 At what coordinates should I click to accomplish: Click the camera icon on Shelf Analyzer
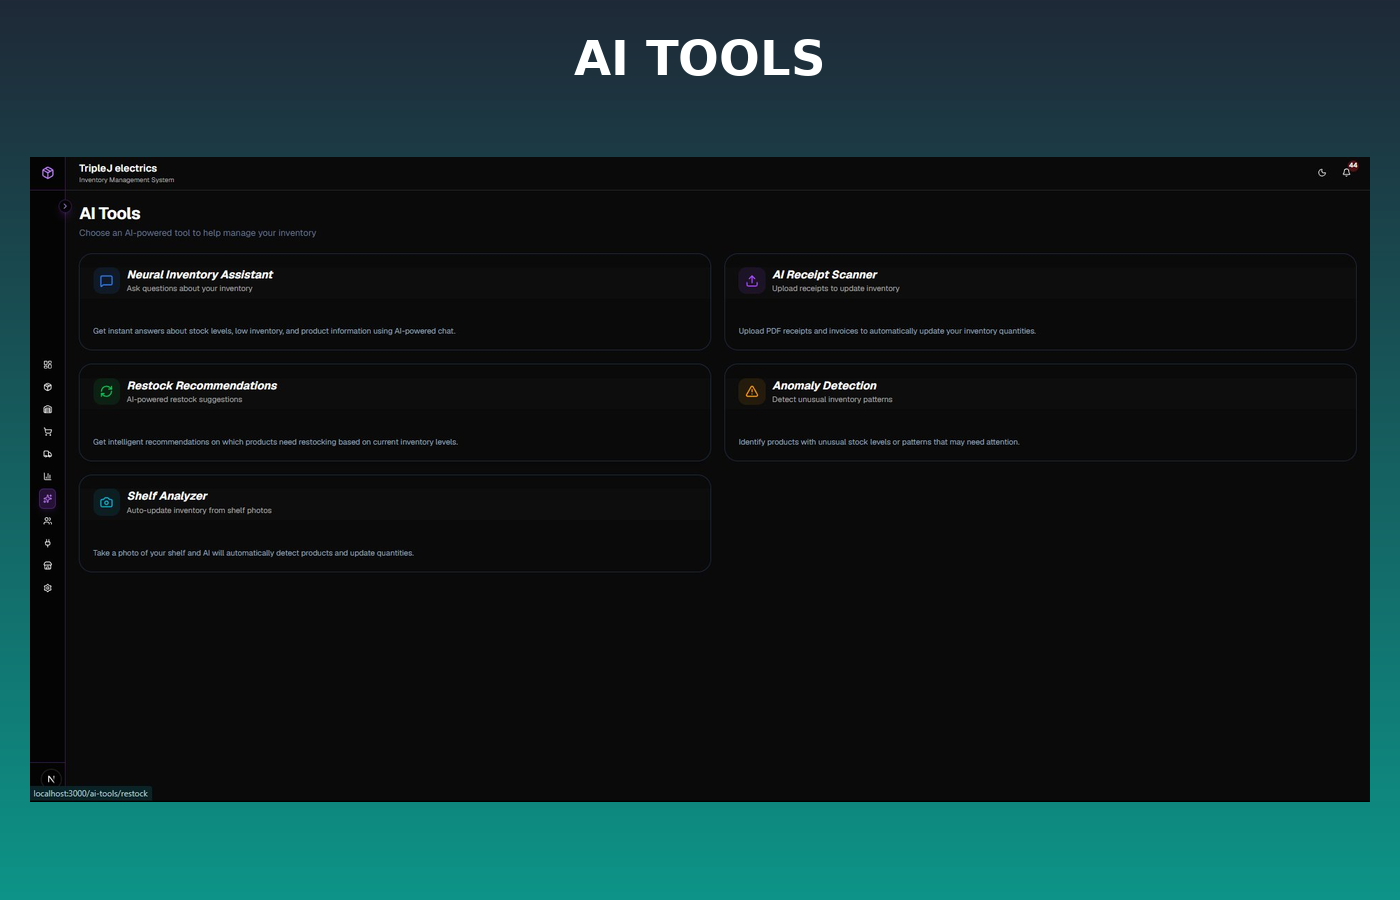(106, 502)
